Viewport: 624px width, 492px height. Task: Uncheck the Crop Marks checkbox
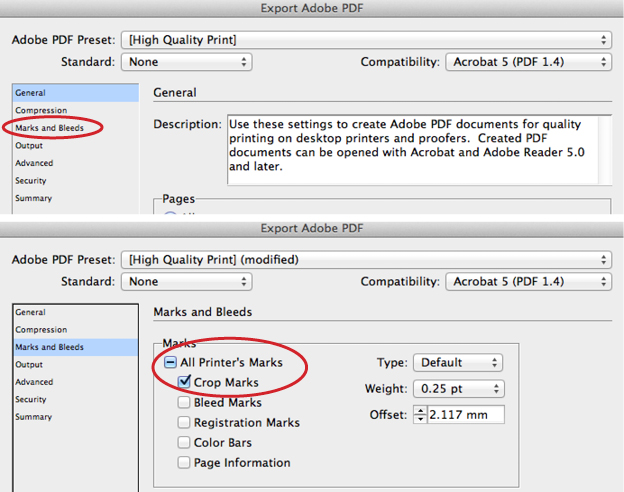coord(184,382)
